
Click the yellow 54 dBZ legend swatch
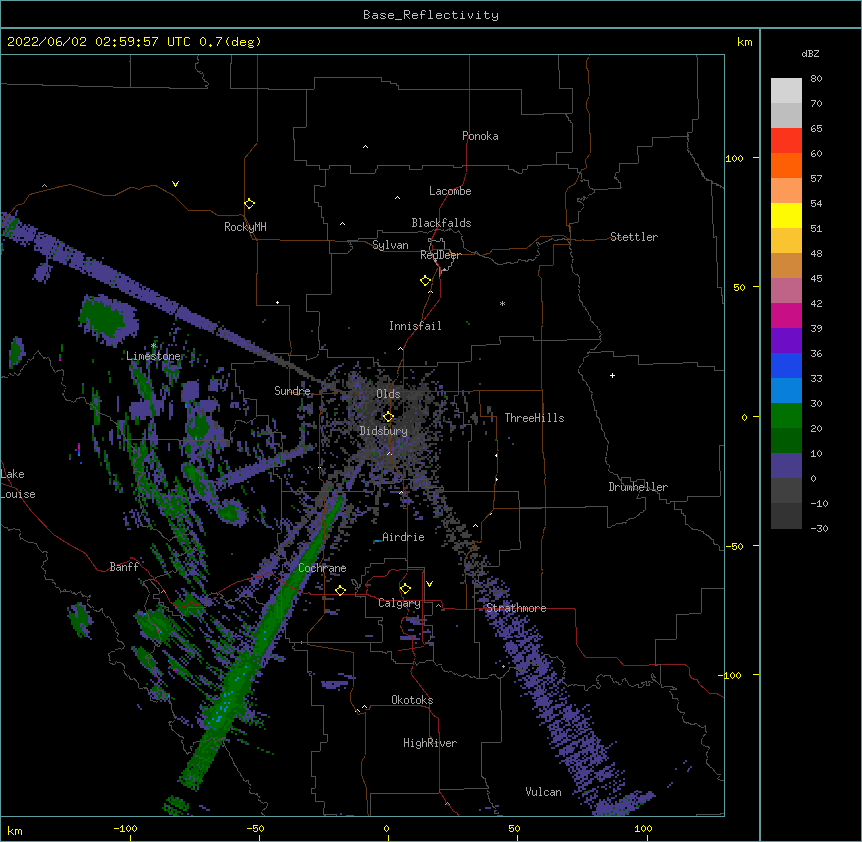[x=786, y=215]
